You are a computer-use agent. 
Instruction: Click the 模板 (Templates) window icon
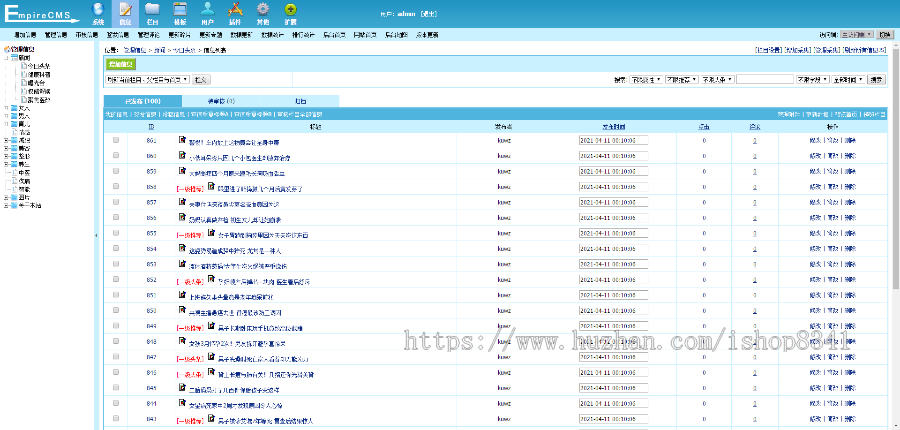click(180, 13)
